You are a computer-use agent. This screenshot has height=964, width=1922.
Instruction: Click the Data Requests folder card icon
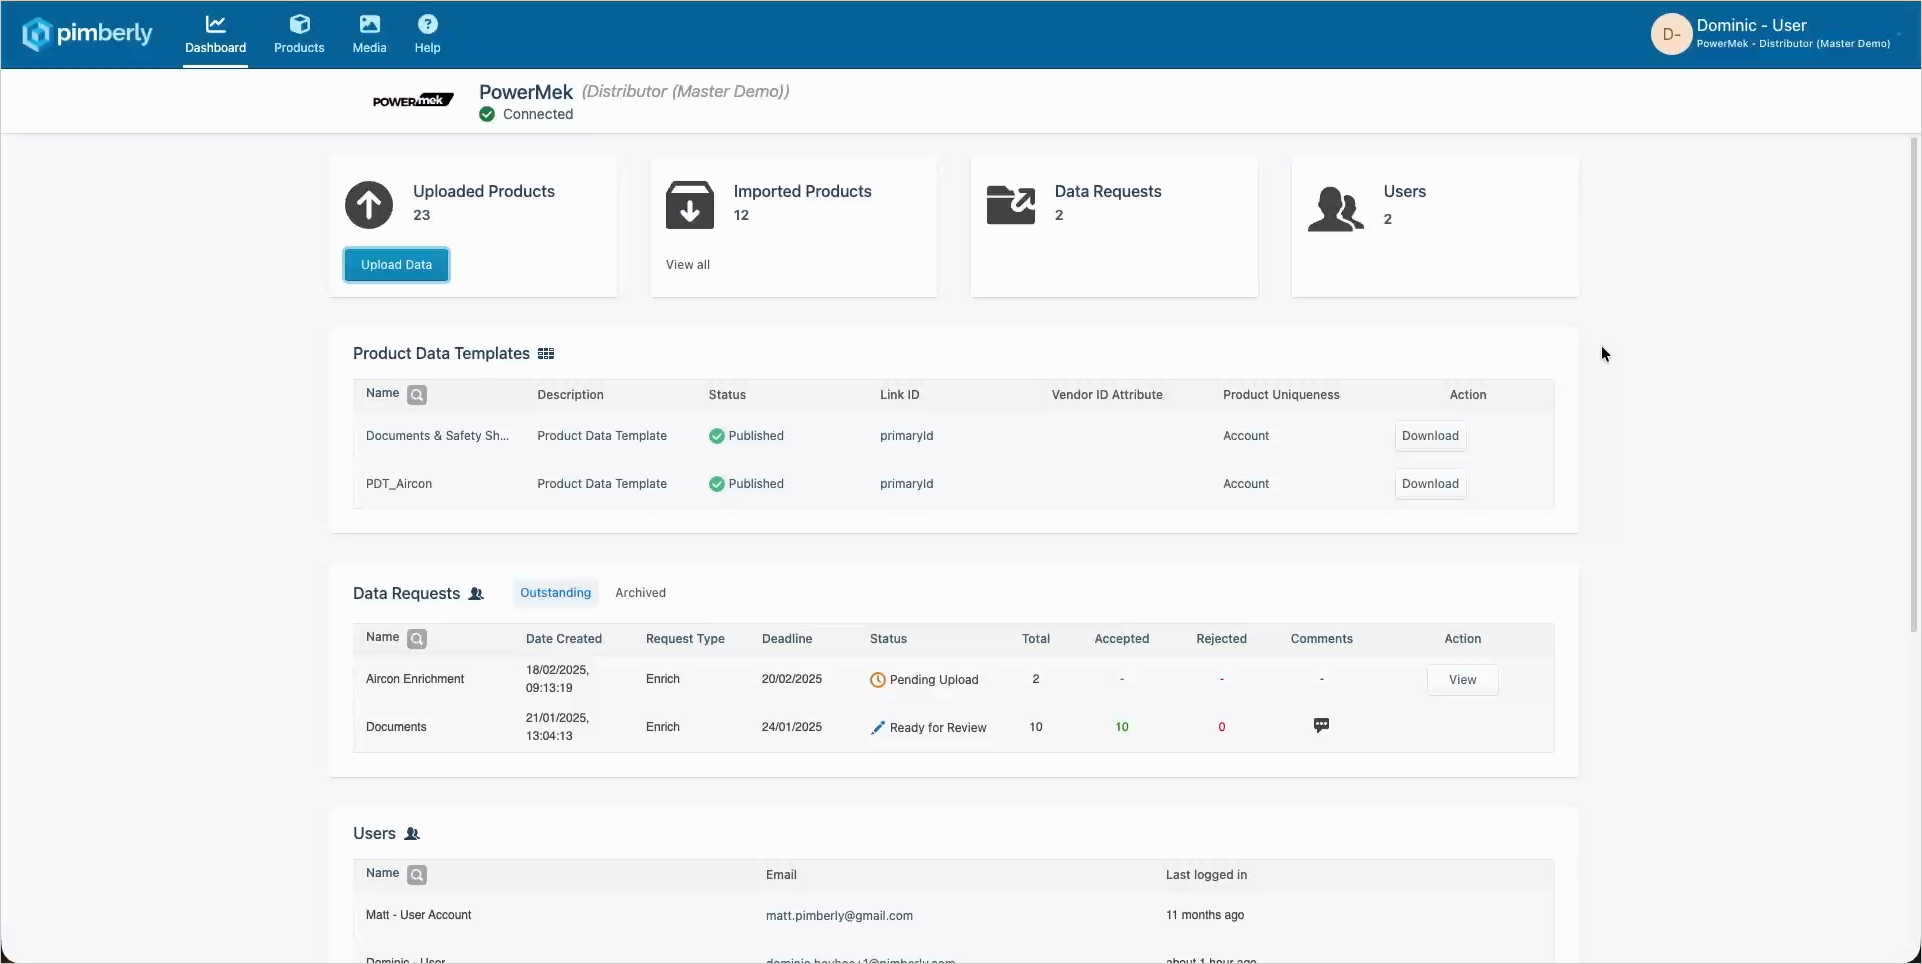click(x=1011, y=205)
